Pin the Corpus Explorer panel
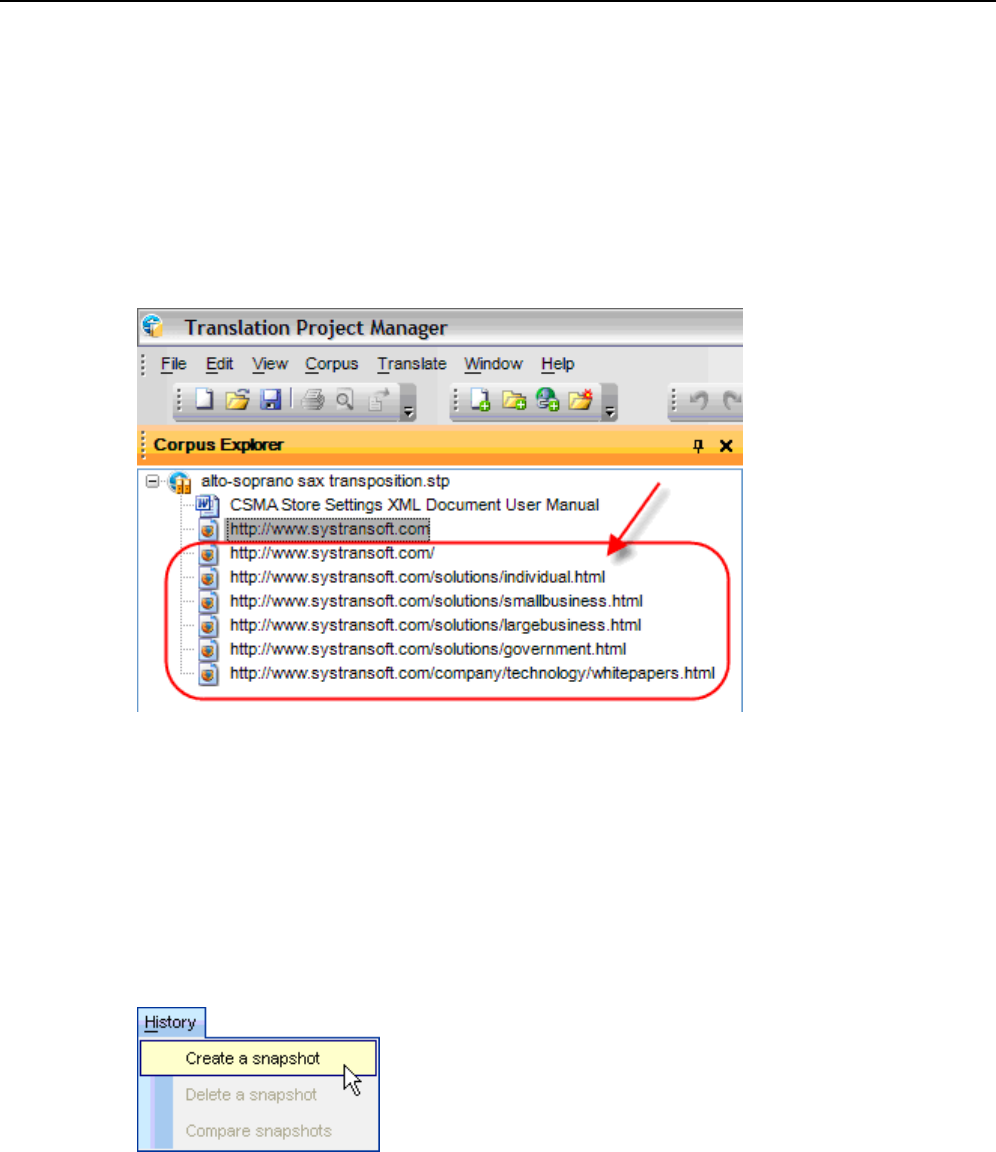The image size is (996, 1152). 698,446
